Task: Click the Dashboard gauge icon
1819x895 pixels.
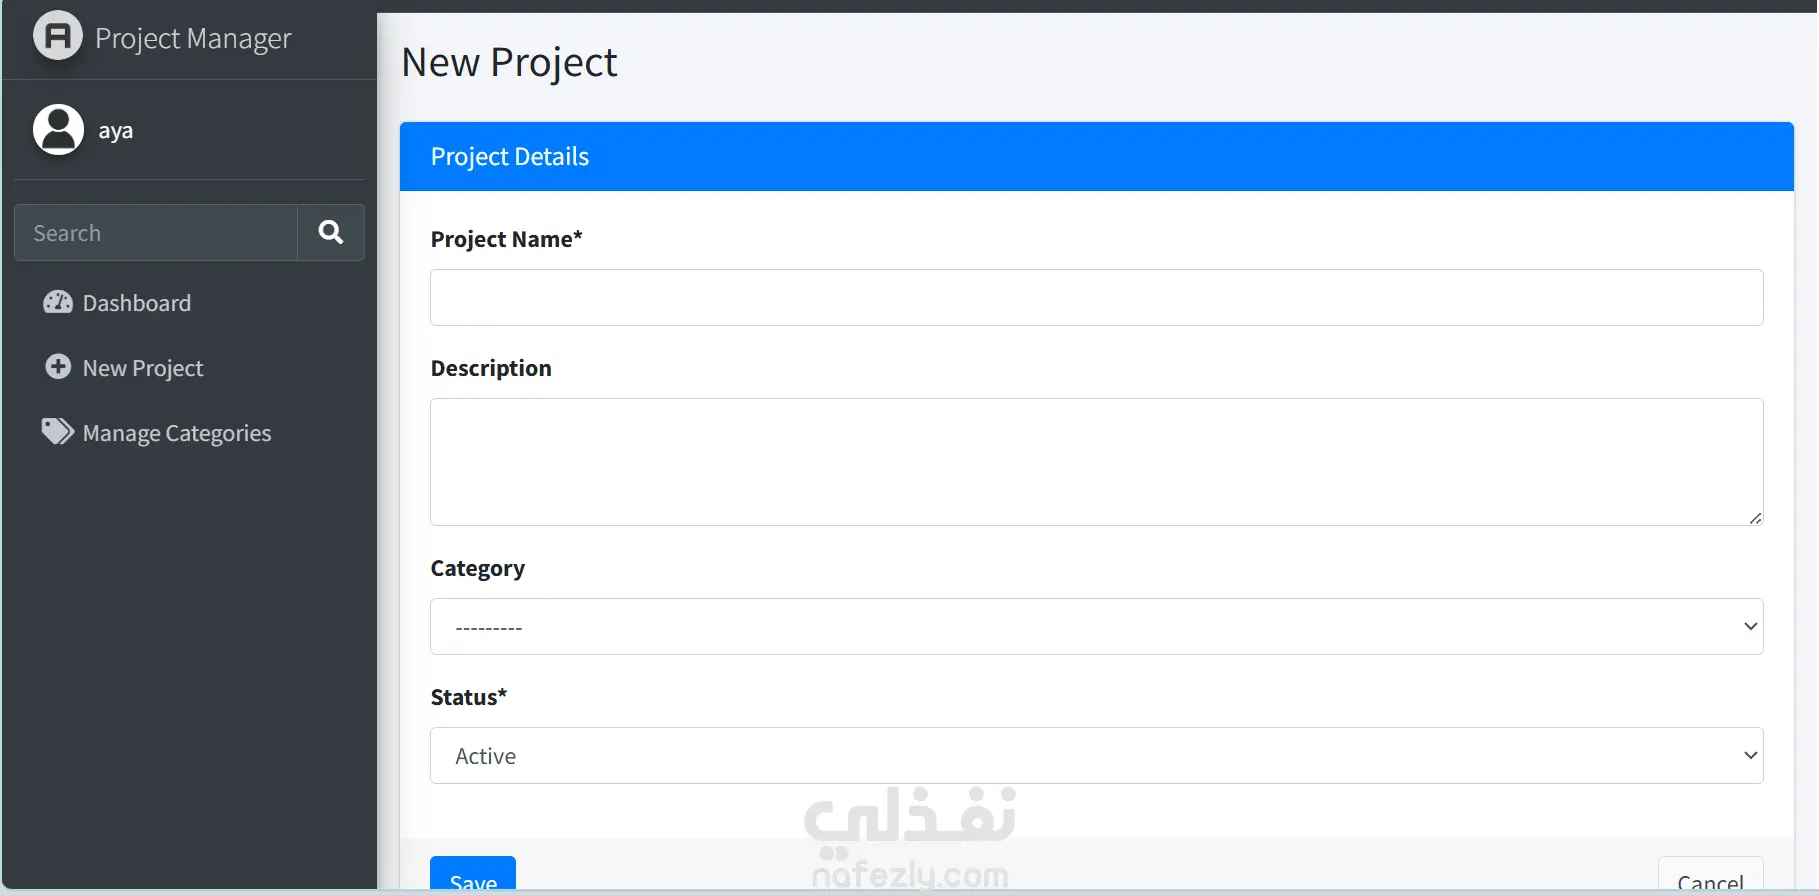Action: click(x=58, y=302)
